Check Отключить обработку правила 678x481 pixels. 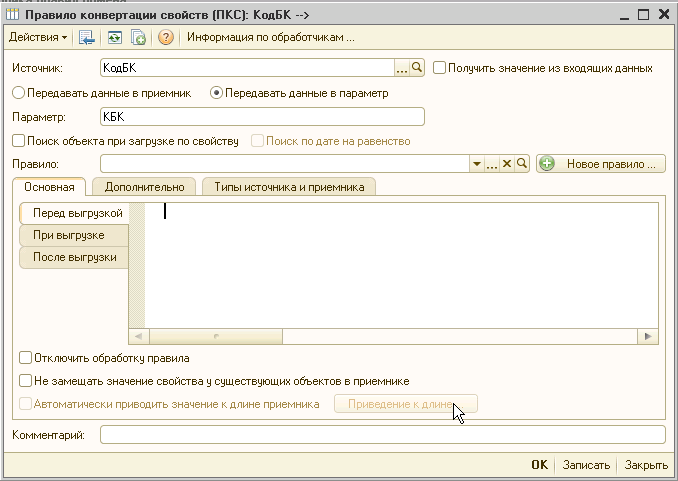coord(26,357)
